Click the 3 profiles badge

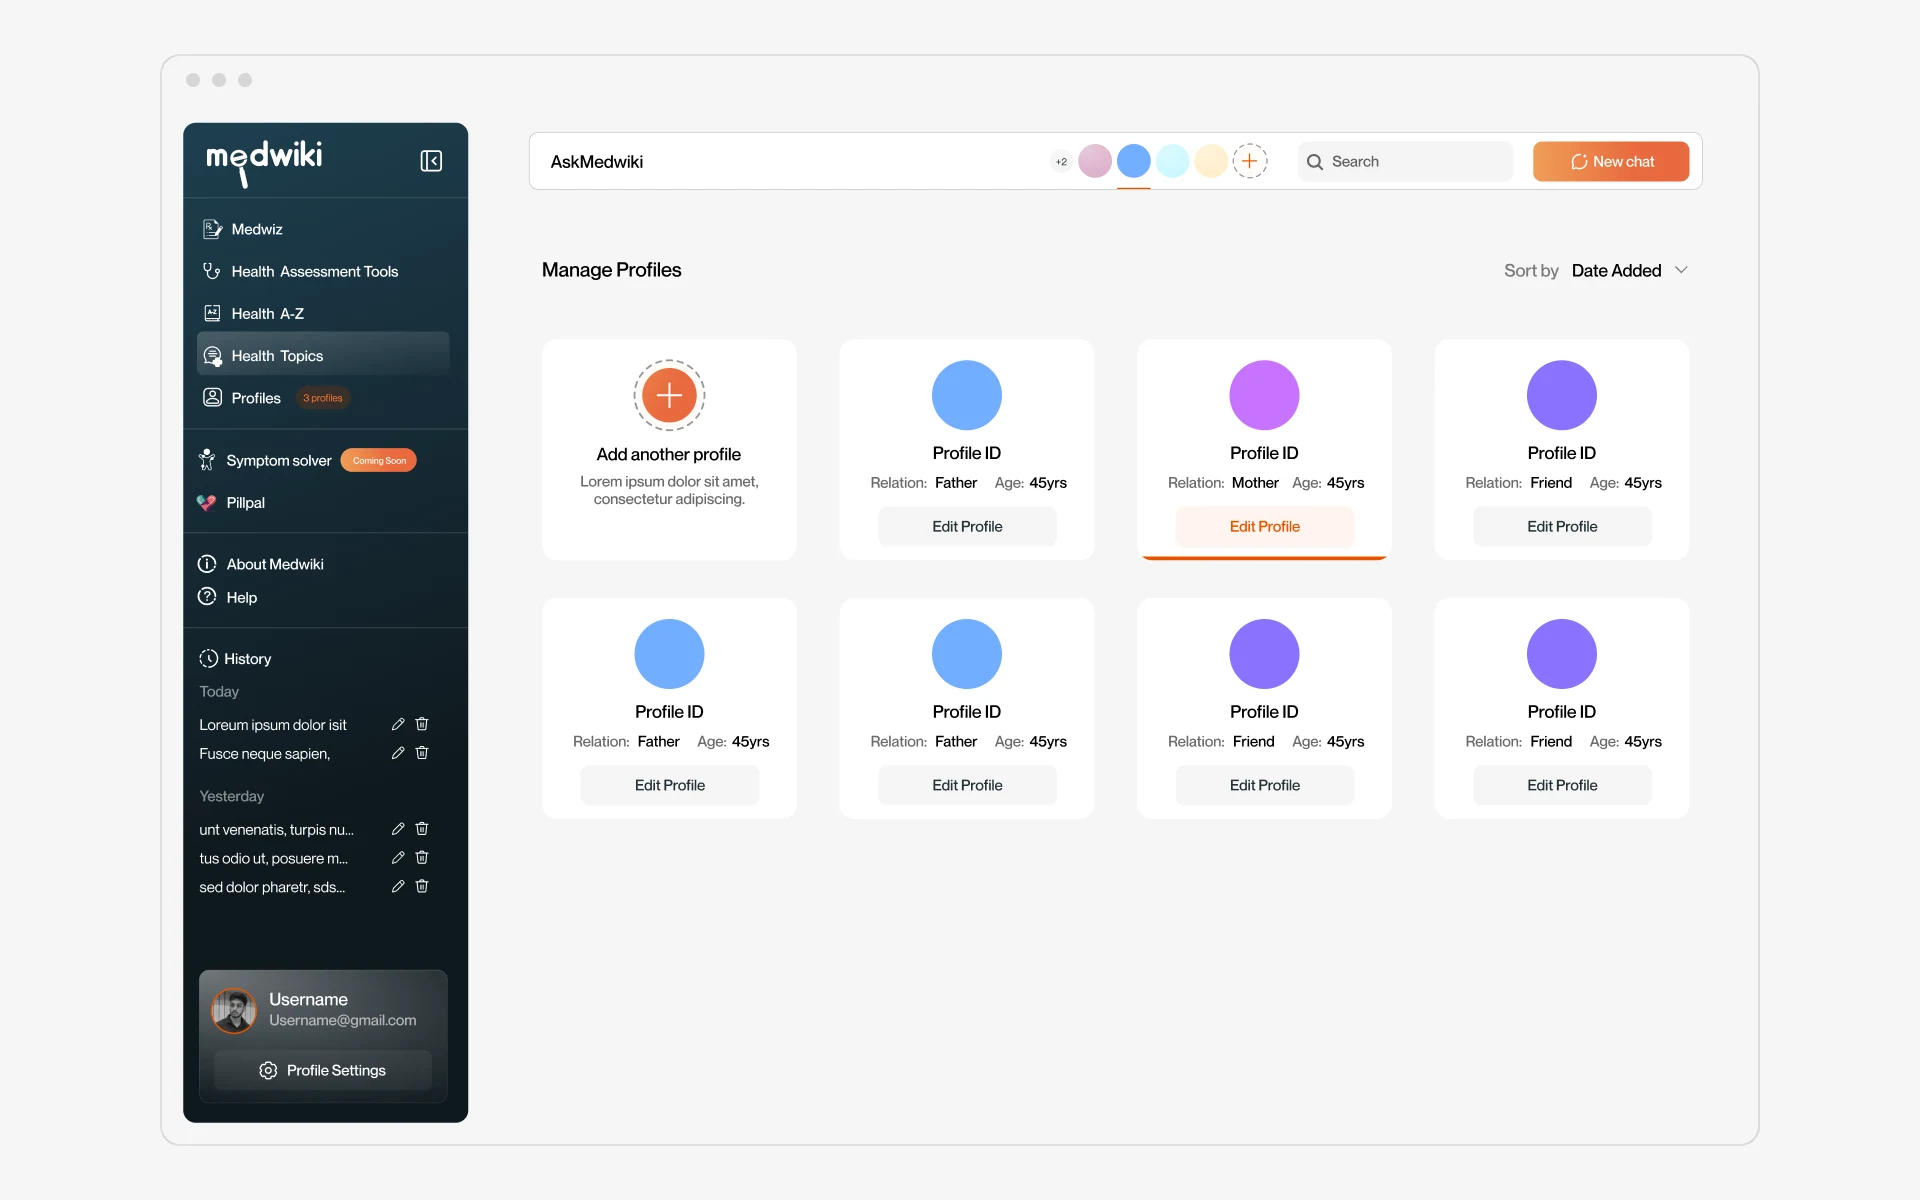point(323,398)
